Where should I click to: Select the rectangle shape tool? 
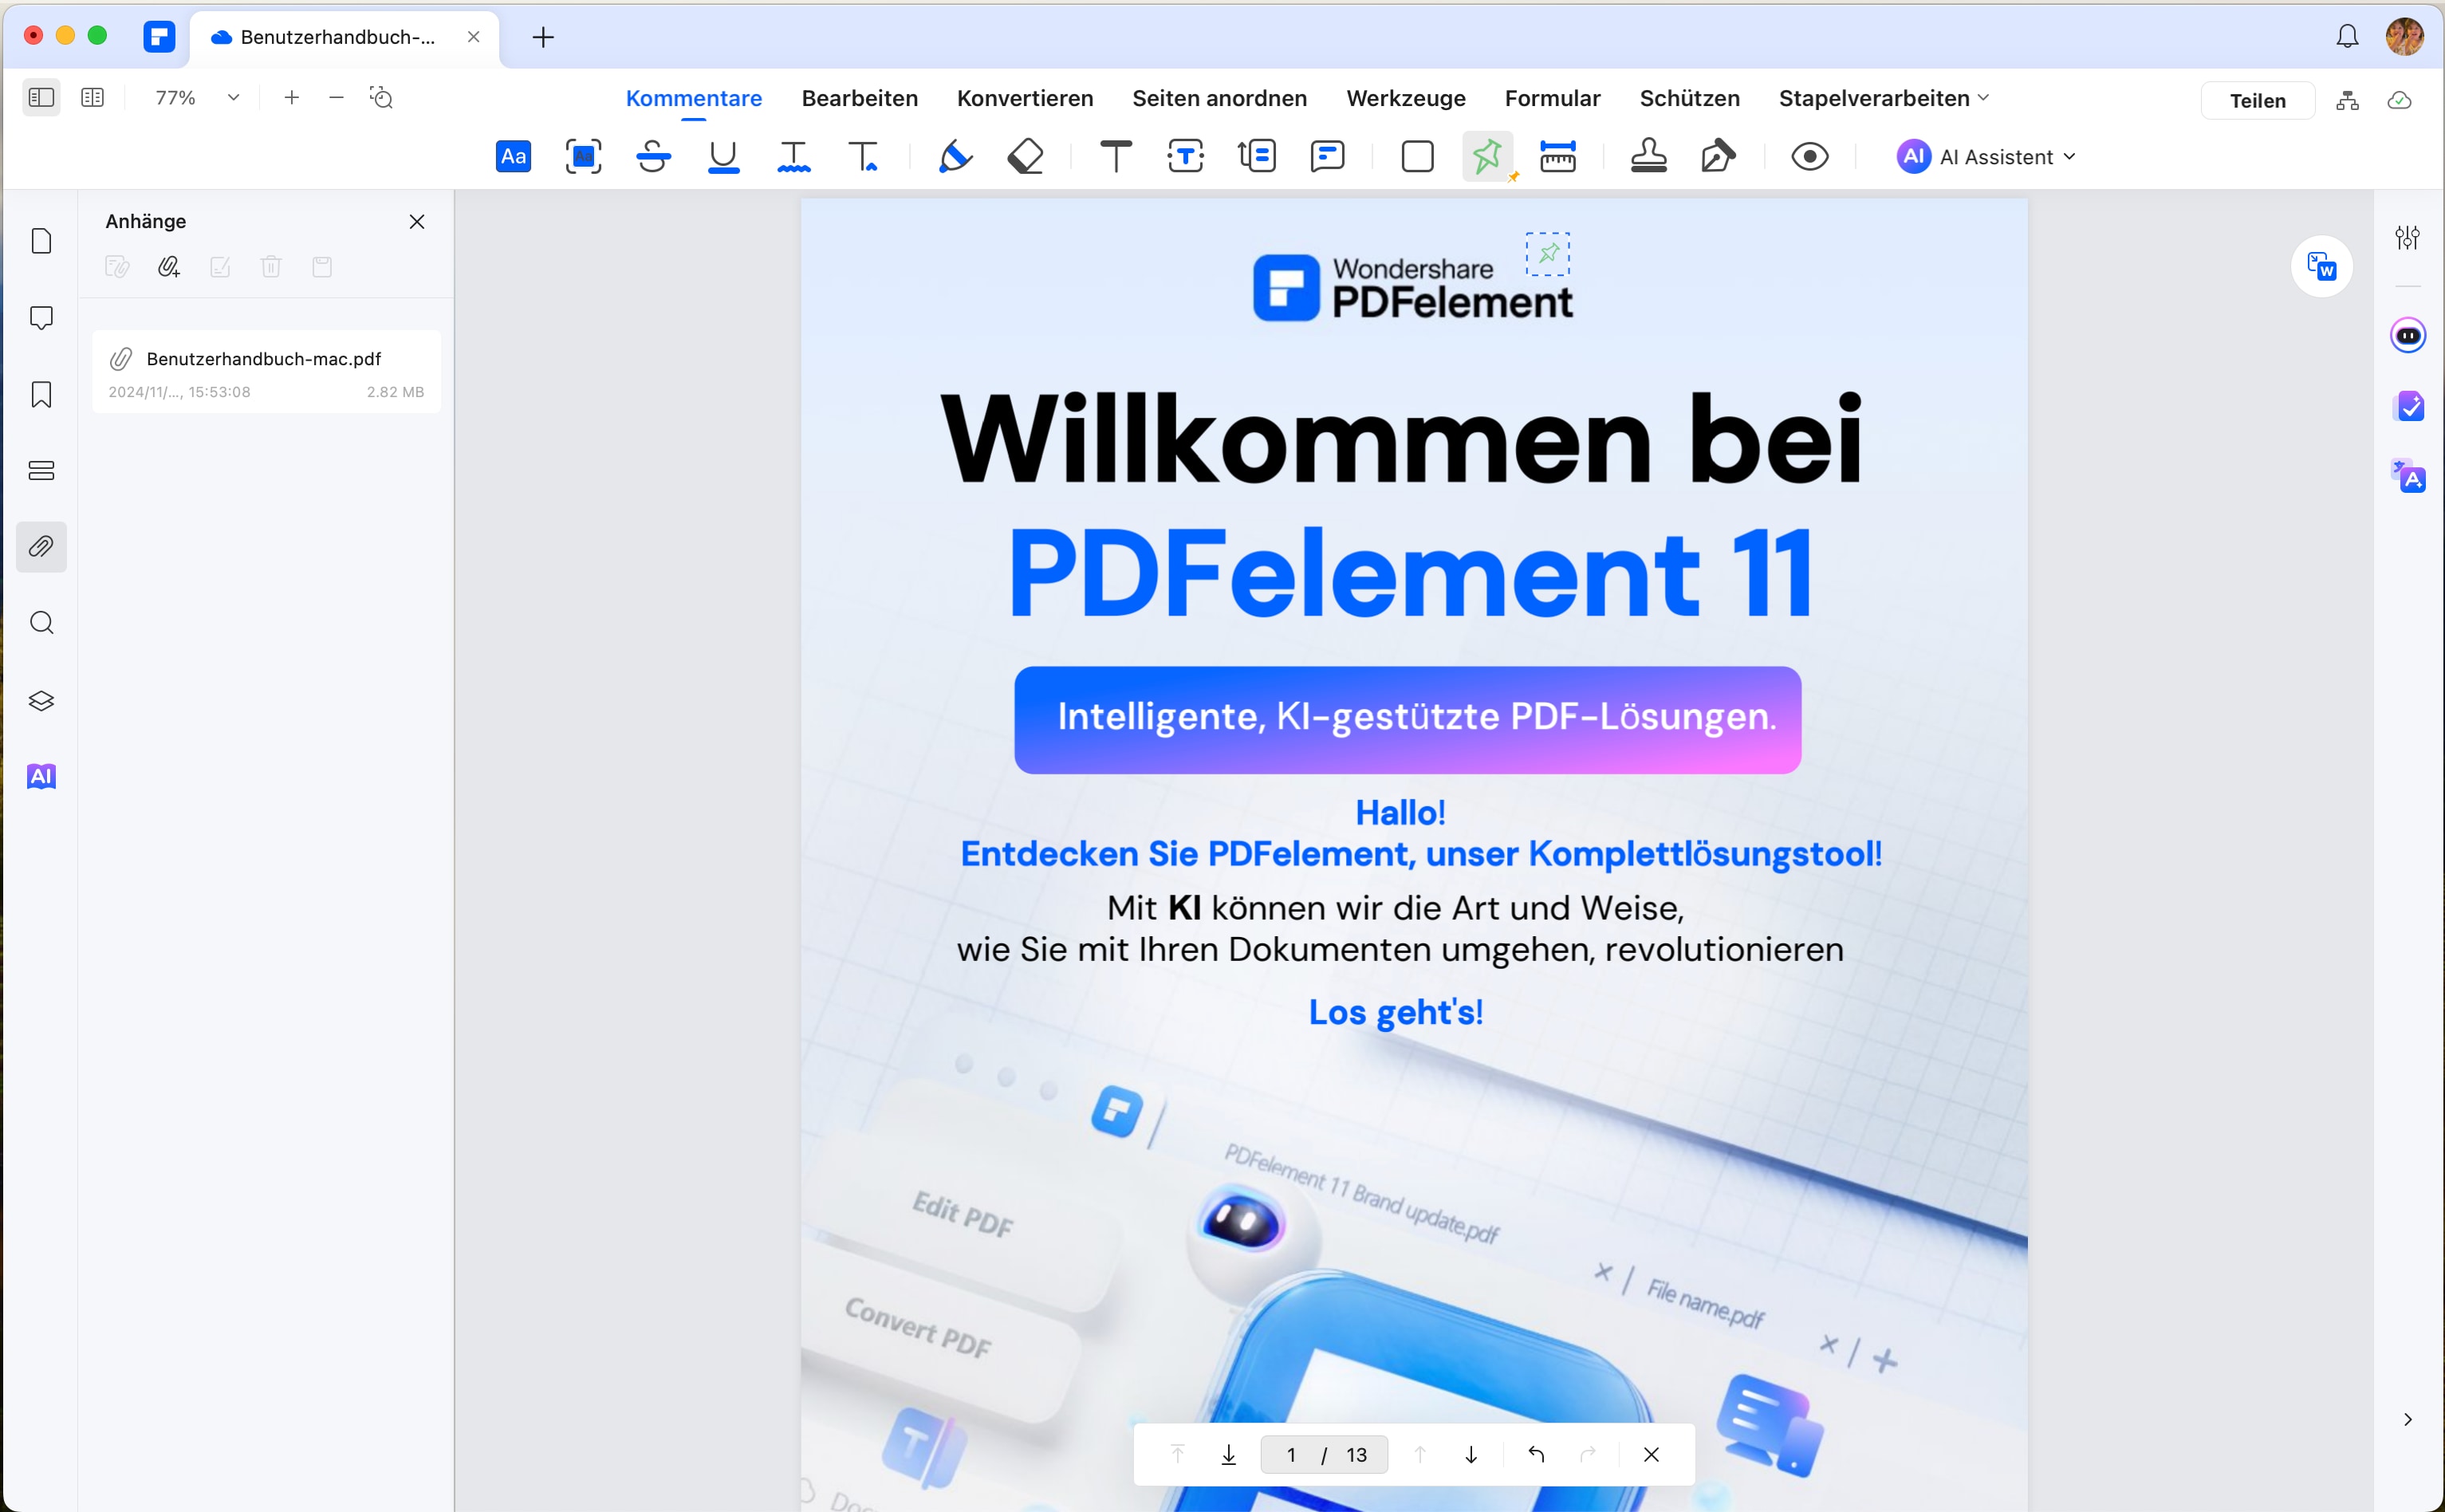(x=1417, y=156)
